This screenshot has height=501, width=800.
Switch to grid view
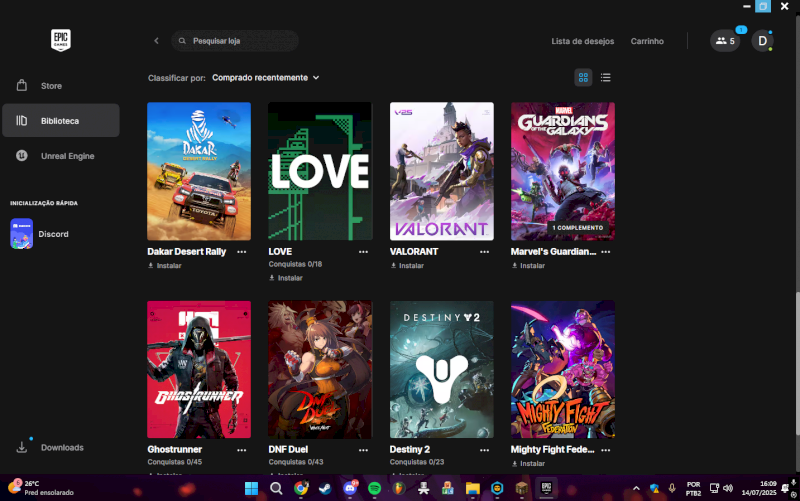[x=583, y=78]
